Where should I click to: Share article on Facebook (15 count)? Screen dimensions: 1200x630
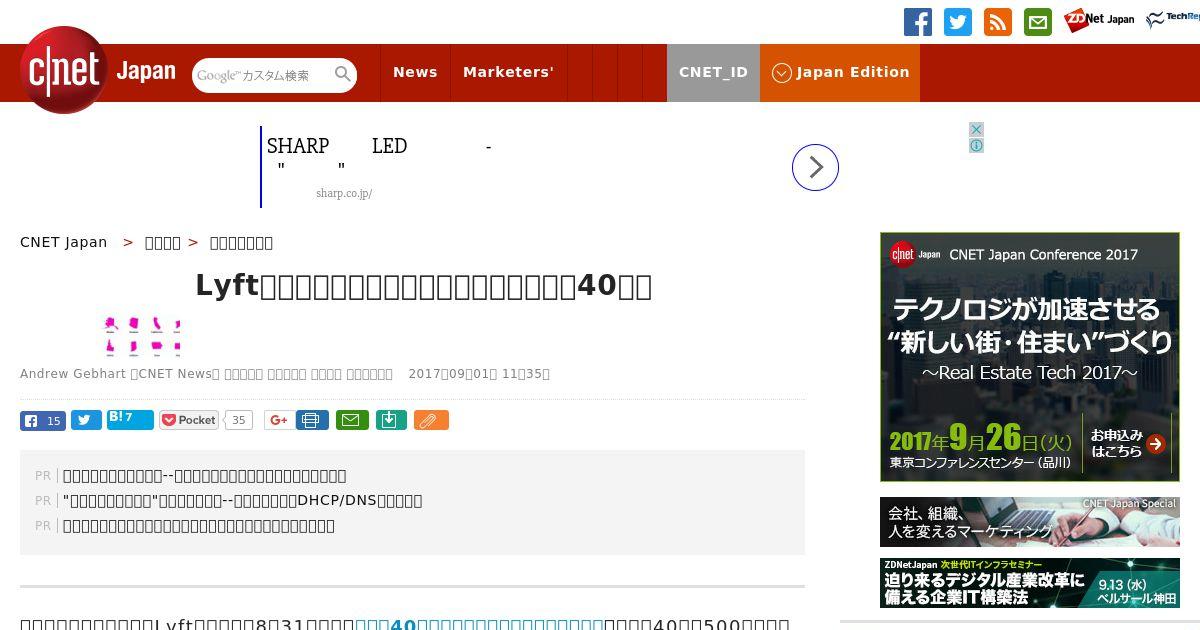click(43, 420)
